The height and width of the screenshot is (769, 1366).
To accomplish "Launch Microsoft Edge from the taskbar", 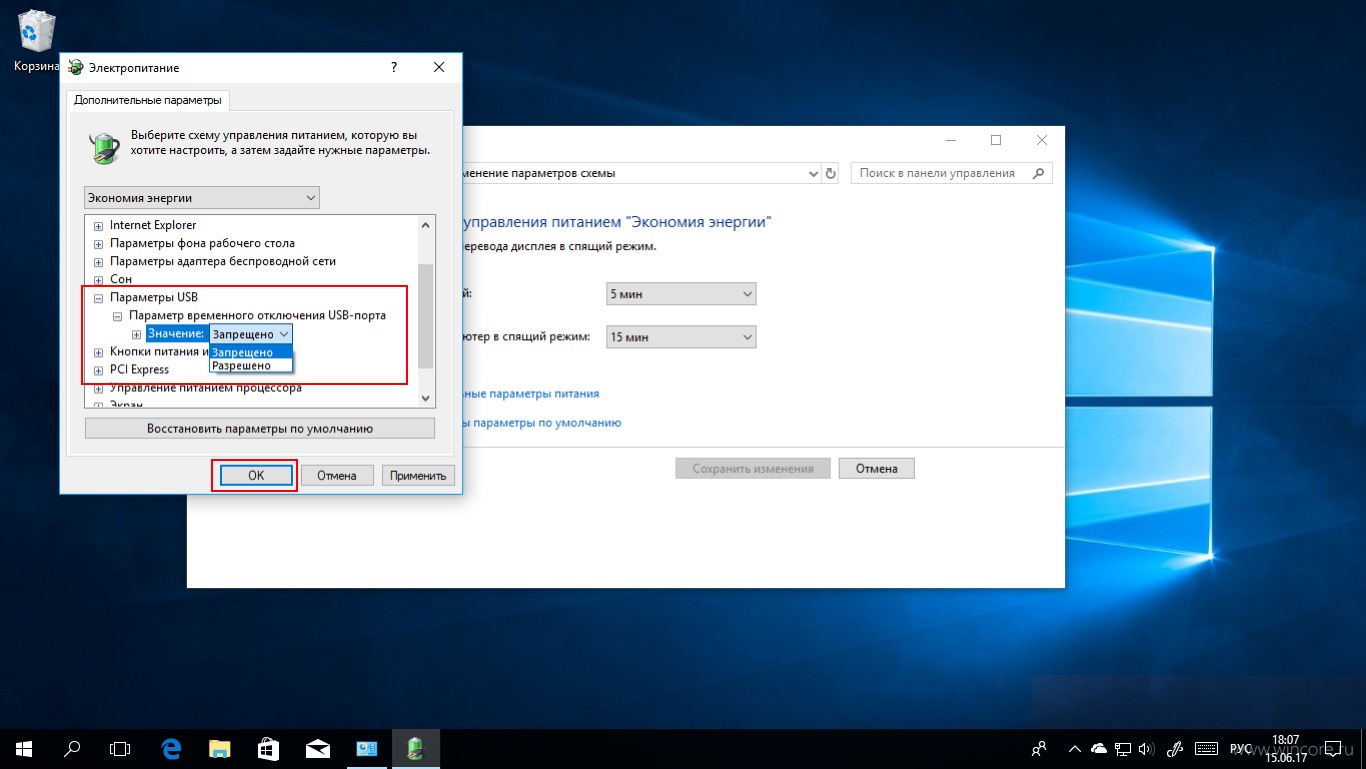I will pos(170,747).
